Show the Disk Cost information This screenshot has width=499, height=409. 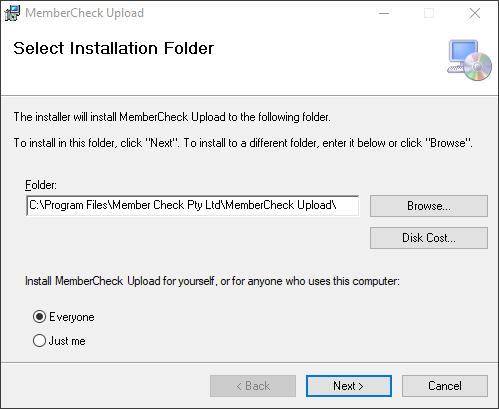coord(429,238)
